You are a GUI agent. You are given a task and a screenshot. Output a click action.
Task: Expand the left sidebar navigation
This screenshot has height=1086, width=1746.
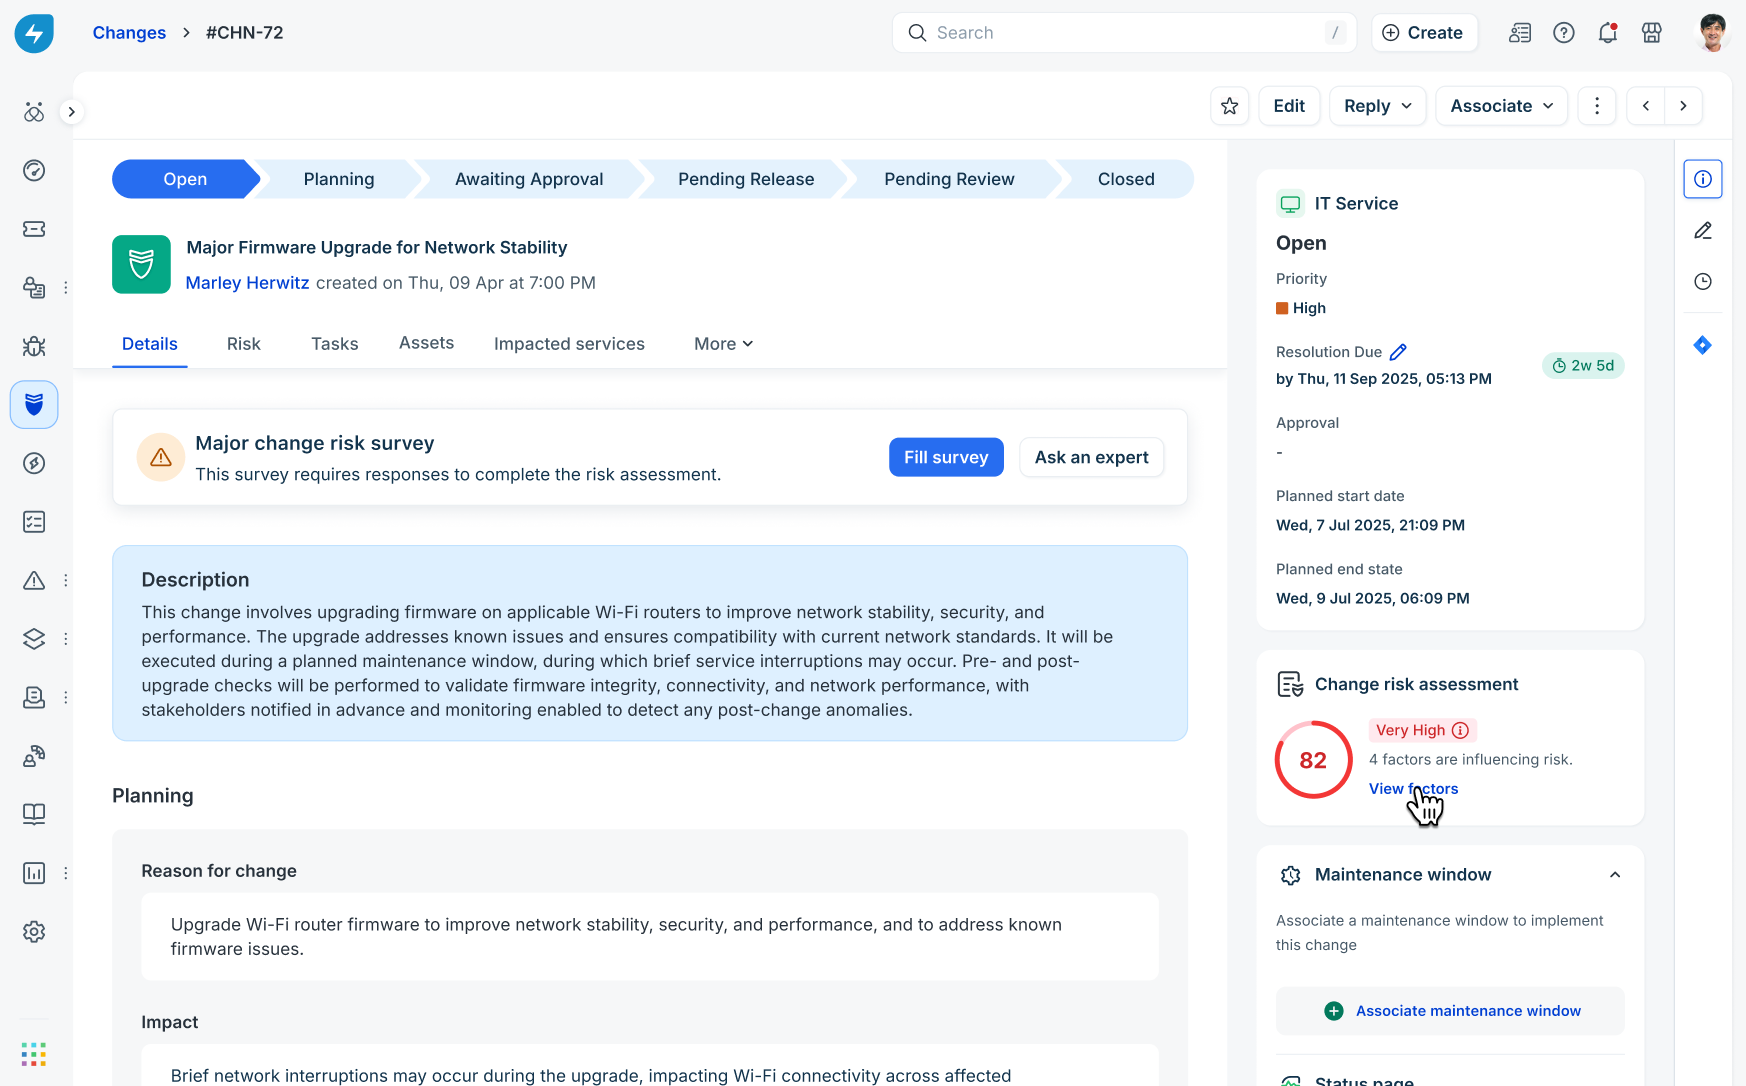point(71,111)
